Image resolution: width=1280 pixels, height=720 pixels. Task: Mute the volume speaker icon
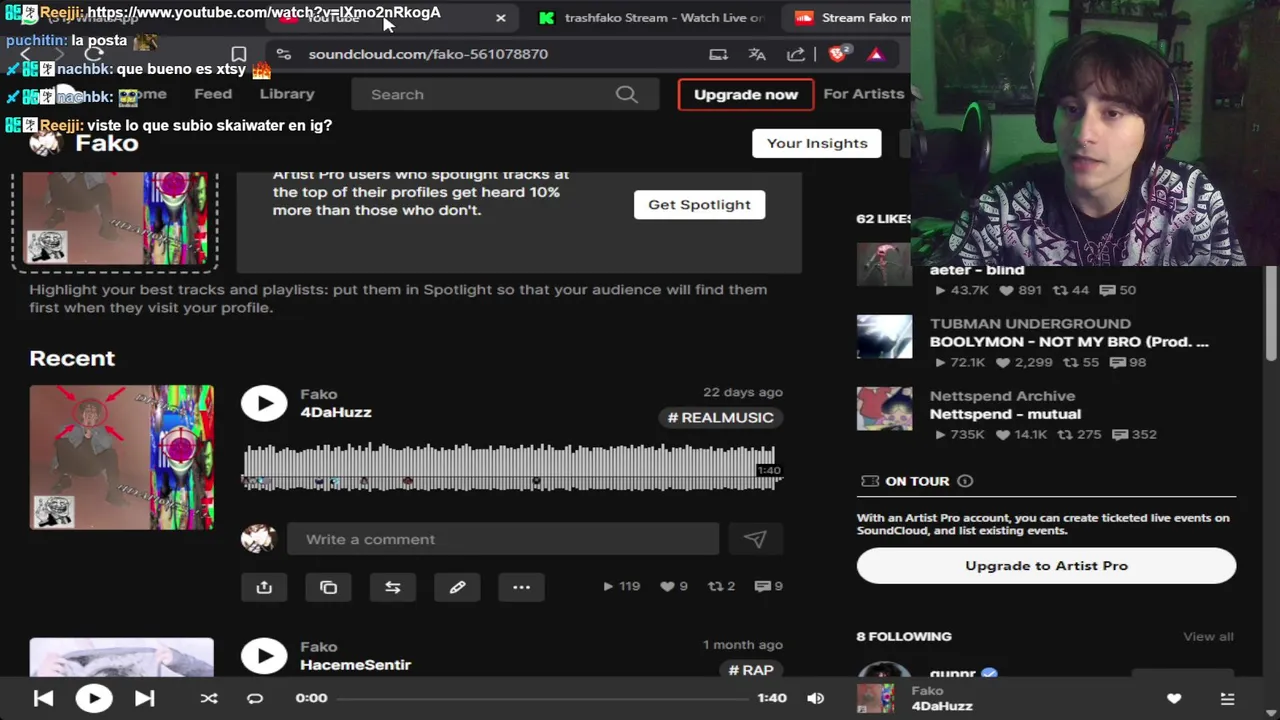(816, 698)
